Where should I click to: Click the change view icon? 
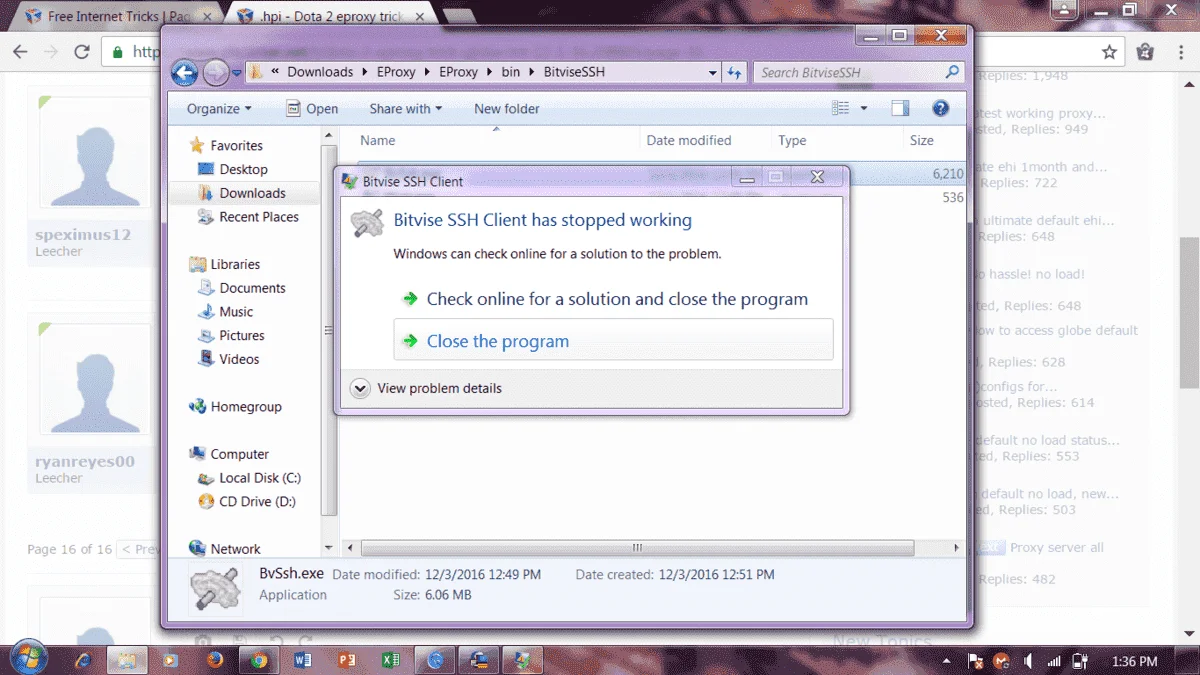[x=841, y=108]
